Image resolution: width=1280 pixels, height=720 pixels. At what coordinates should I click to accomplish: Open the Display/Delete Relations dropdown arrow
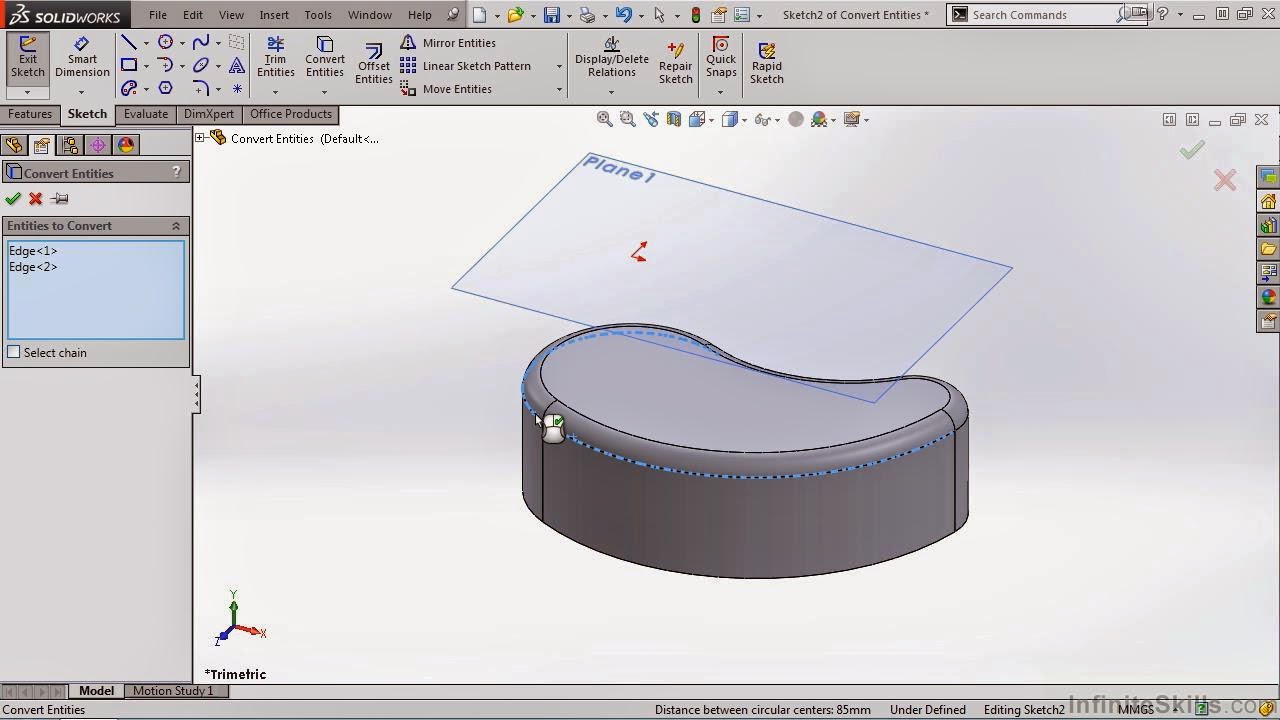point(611,92)
